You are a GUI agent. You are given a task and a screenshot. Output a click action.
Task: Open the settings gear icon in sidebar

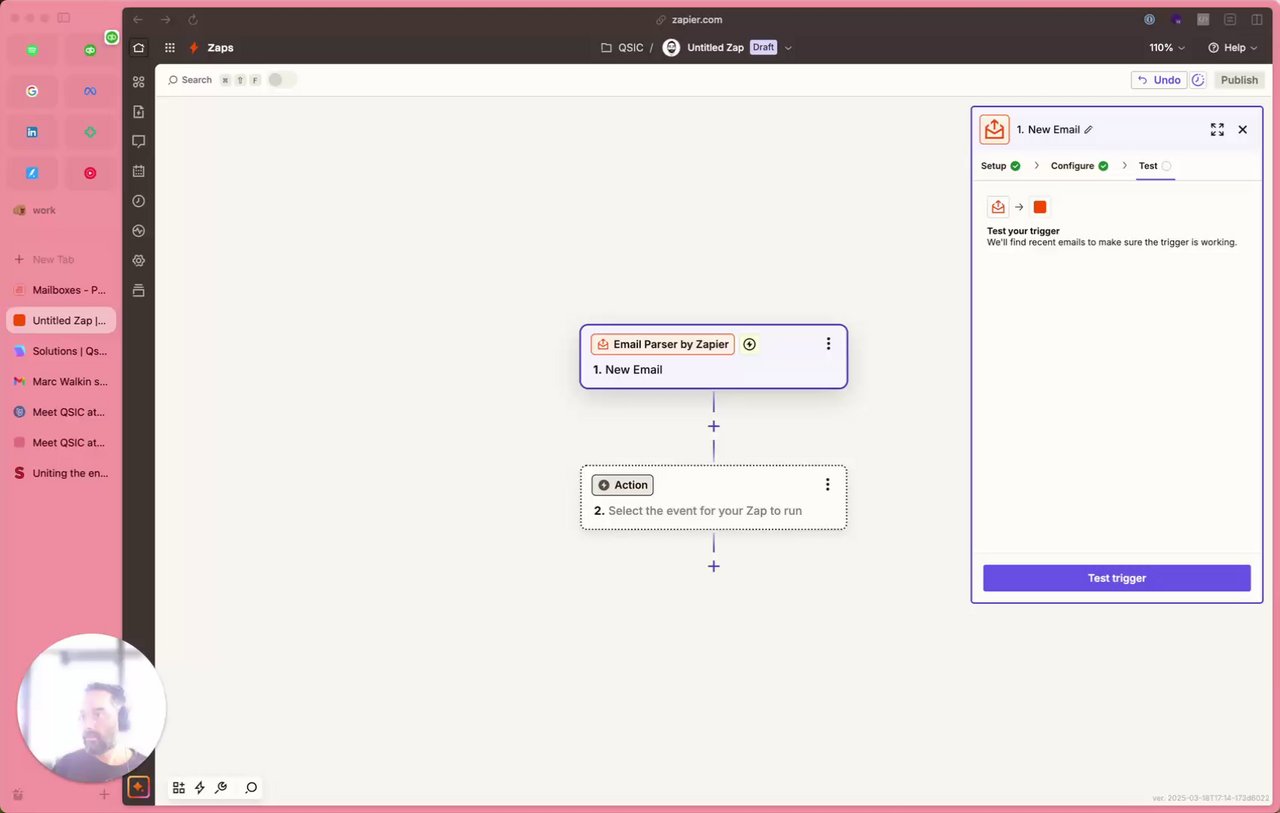(x=138, y=260)
